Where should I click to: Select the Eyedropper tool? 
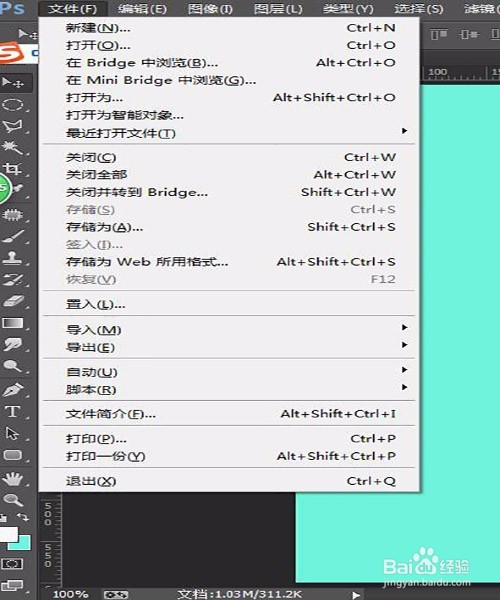pyautogui.click(x=17, y=189)
